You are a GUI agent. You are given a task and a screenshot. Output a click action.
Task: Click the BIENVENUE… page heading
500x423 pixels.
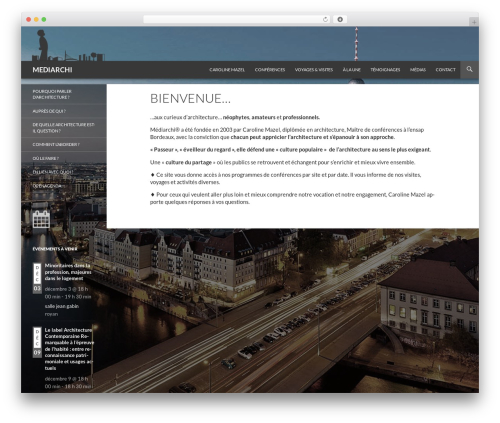click(x=190, y=99)
